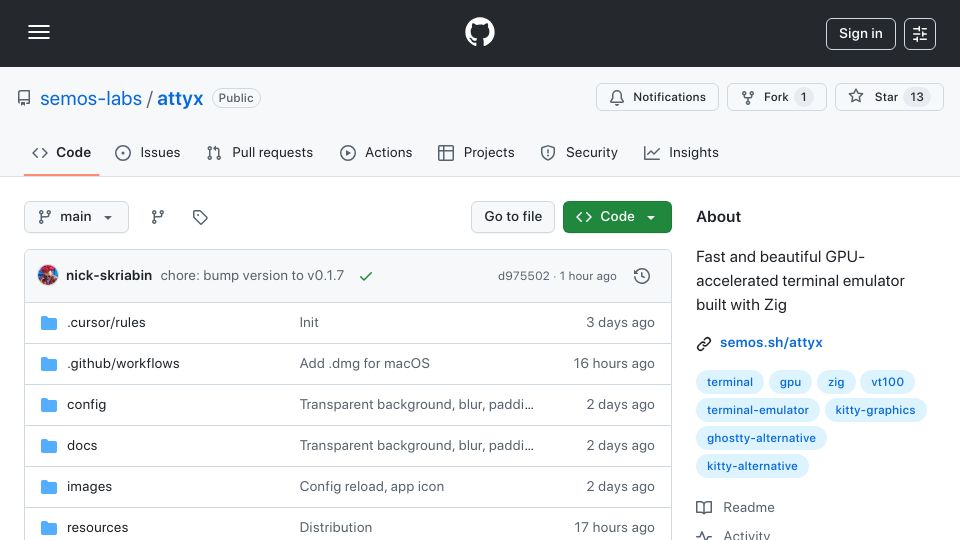Open nick-skriabin's avatar
Image resolution: width=960 pixels, height=540 pixels.
coord(48,276)
